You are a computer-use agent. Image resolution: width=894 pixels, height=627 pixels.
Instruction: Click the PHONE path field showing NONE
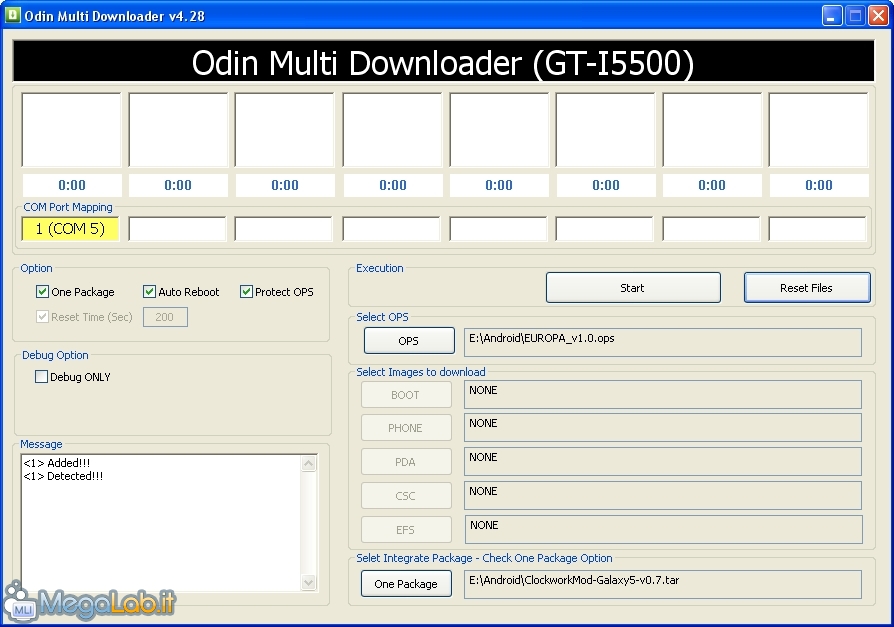[x=663, y=428]
